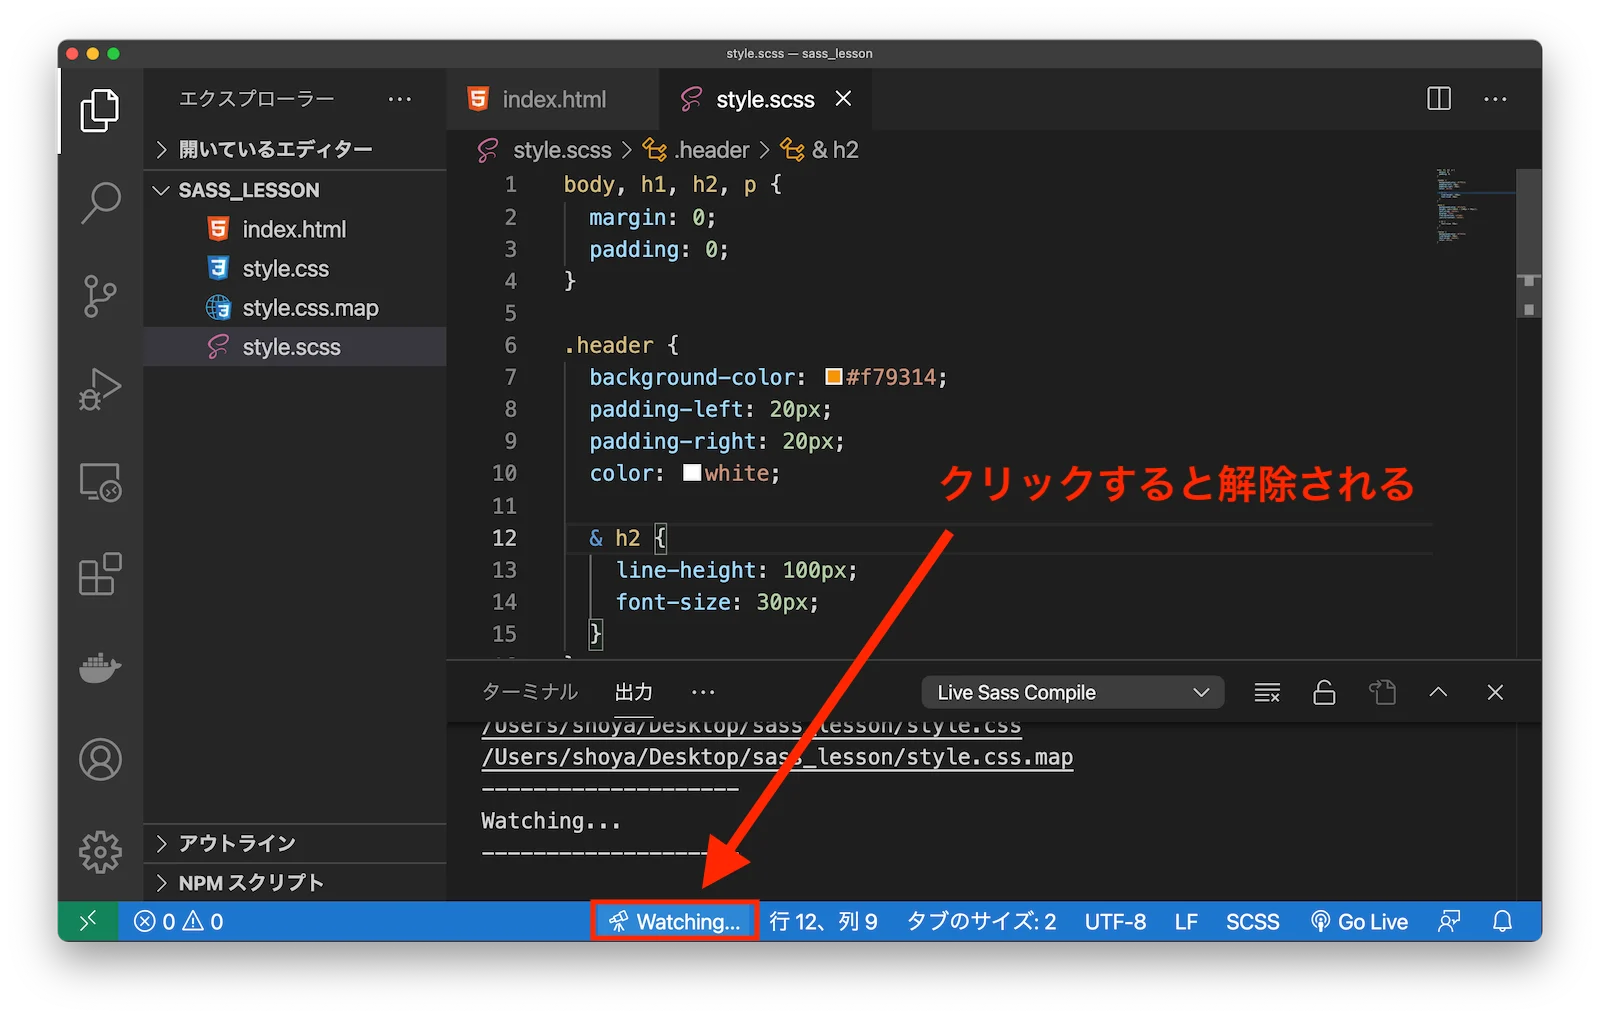Close the bottom panel
This screenshot has width=1600, height=1018.
coord(1495,692)
